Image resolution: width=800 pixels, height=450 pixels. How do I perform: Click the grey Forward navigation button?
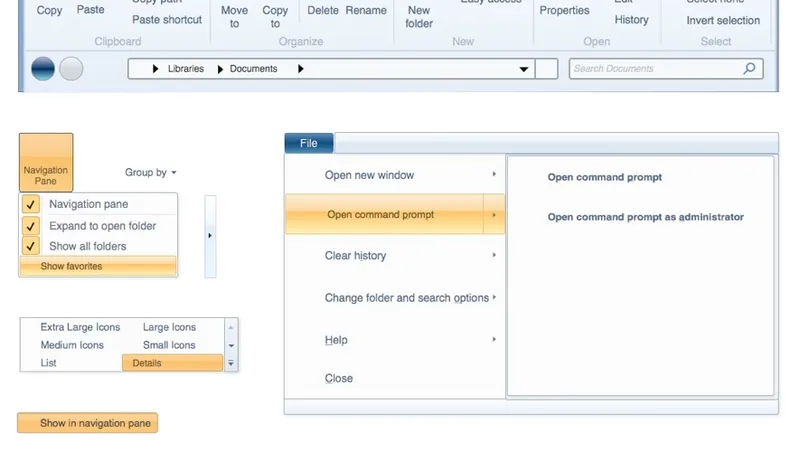pos(71,68)
